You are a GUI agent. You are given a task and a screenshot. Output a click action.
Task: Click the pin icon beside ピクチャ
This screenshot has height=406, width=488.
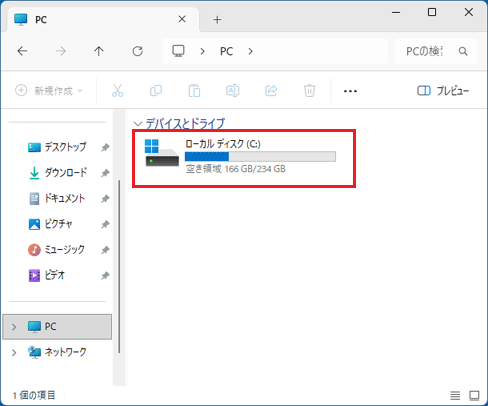[x=105, y=224]
